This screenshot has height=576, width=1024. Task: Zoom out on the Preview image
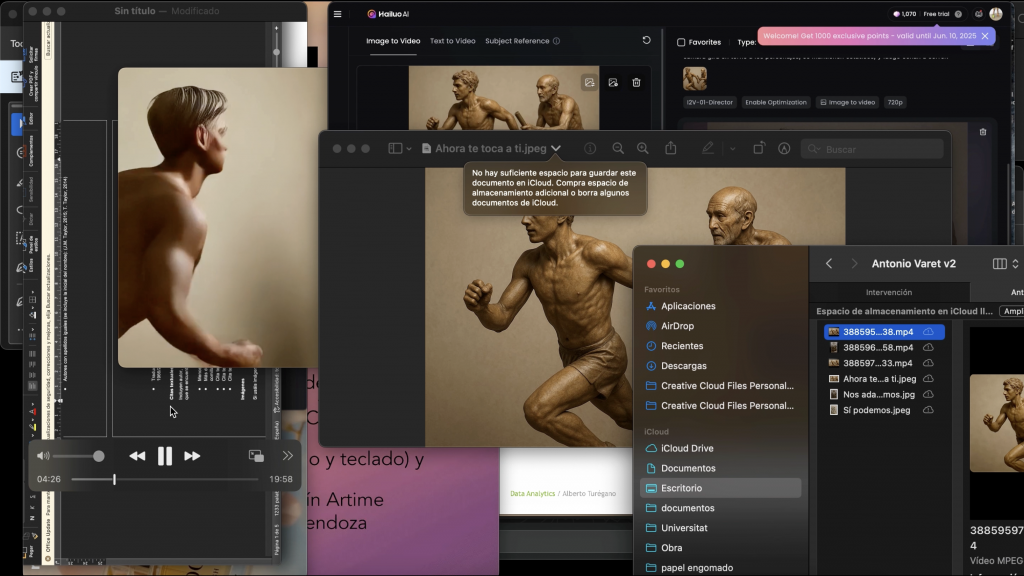(x=618, y=148)
